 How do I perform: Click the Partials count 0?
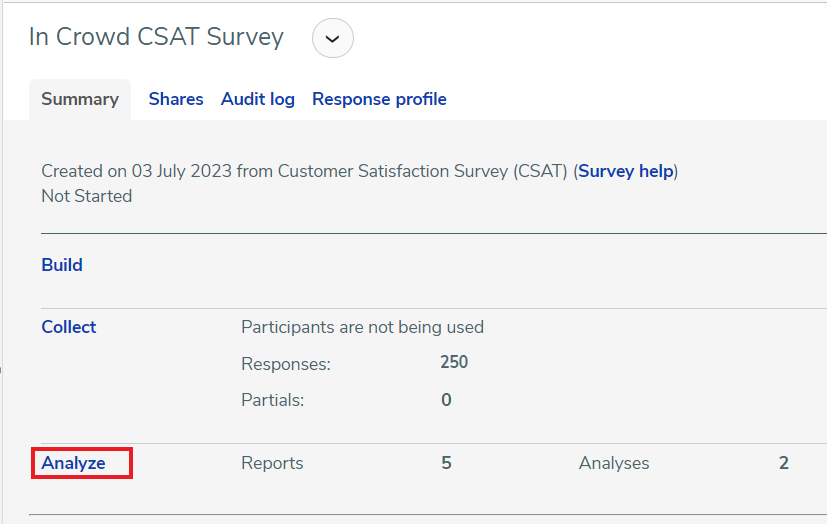pos(446,400)
